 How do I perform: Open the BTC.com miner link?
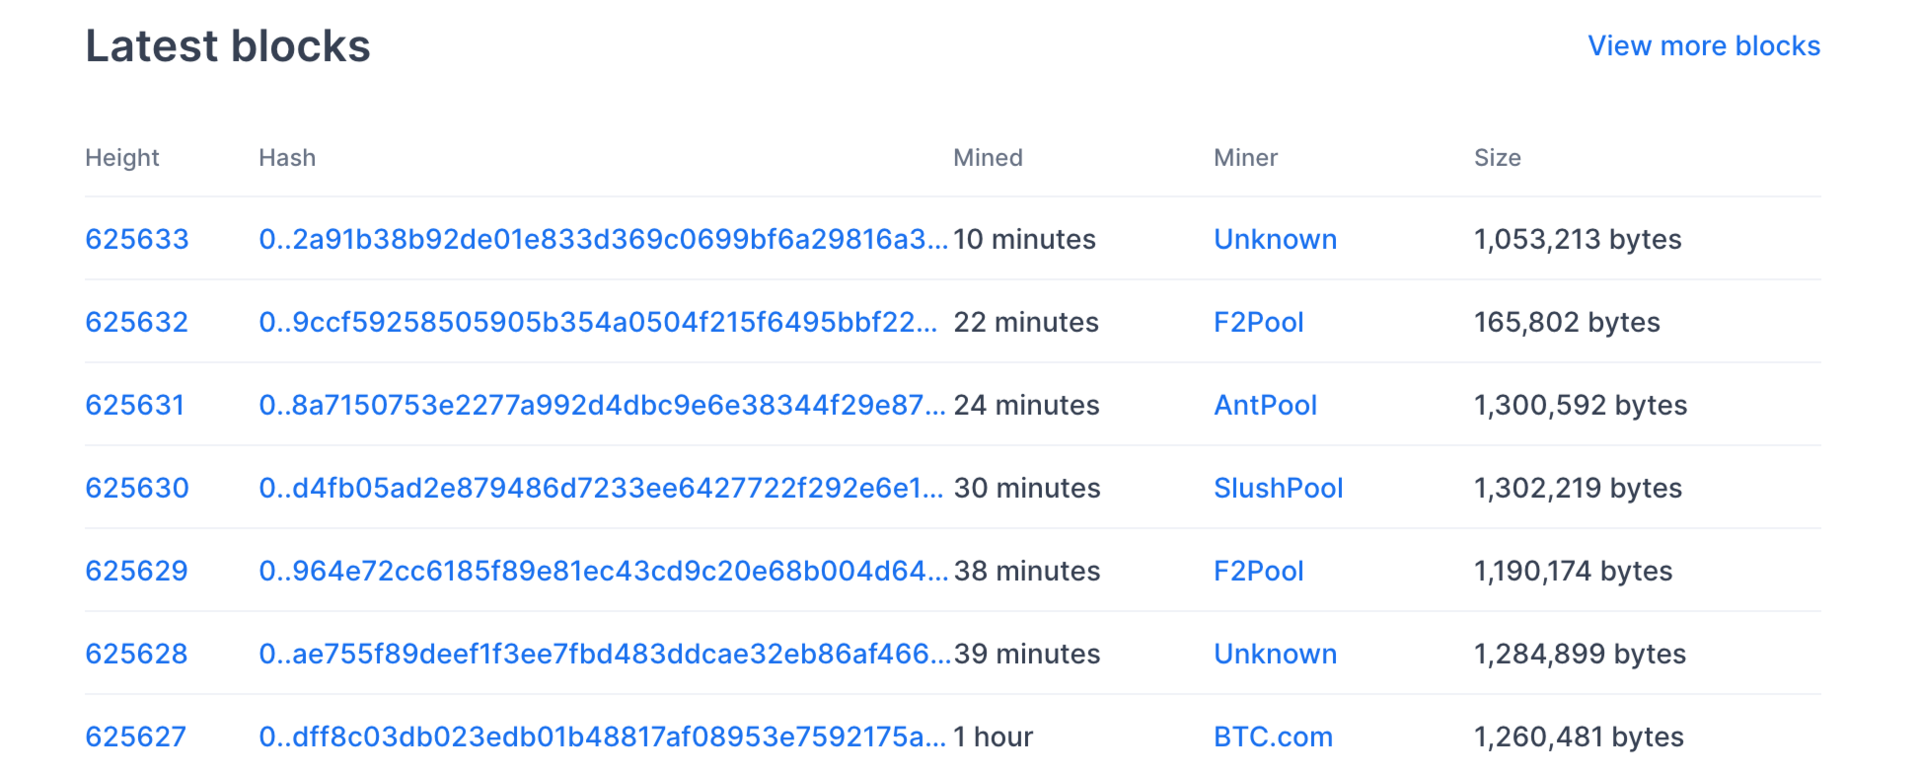tap(1273, 737)
